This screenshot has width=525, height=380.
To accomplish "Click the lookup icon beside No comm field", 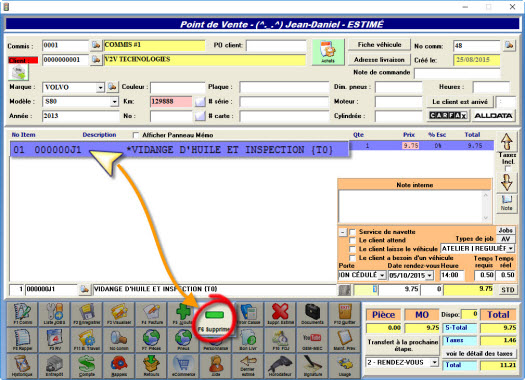I will (x=509, y=45).
